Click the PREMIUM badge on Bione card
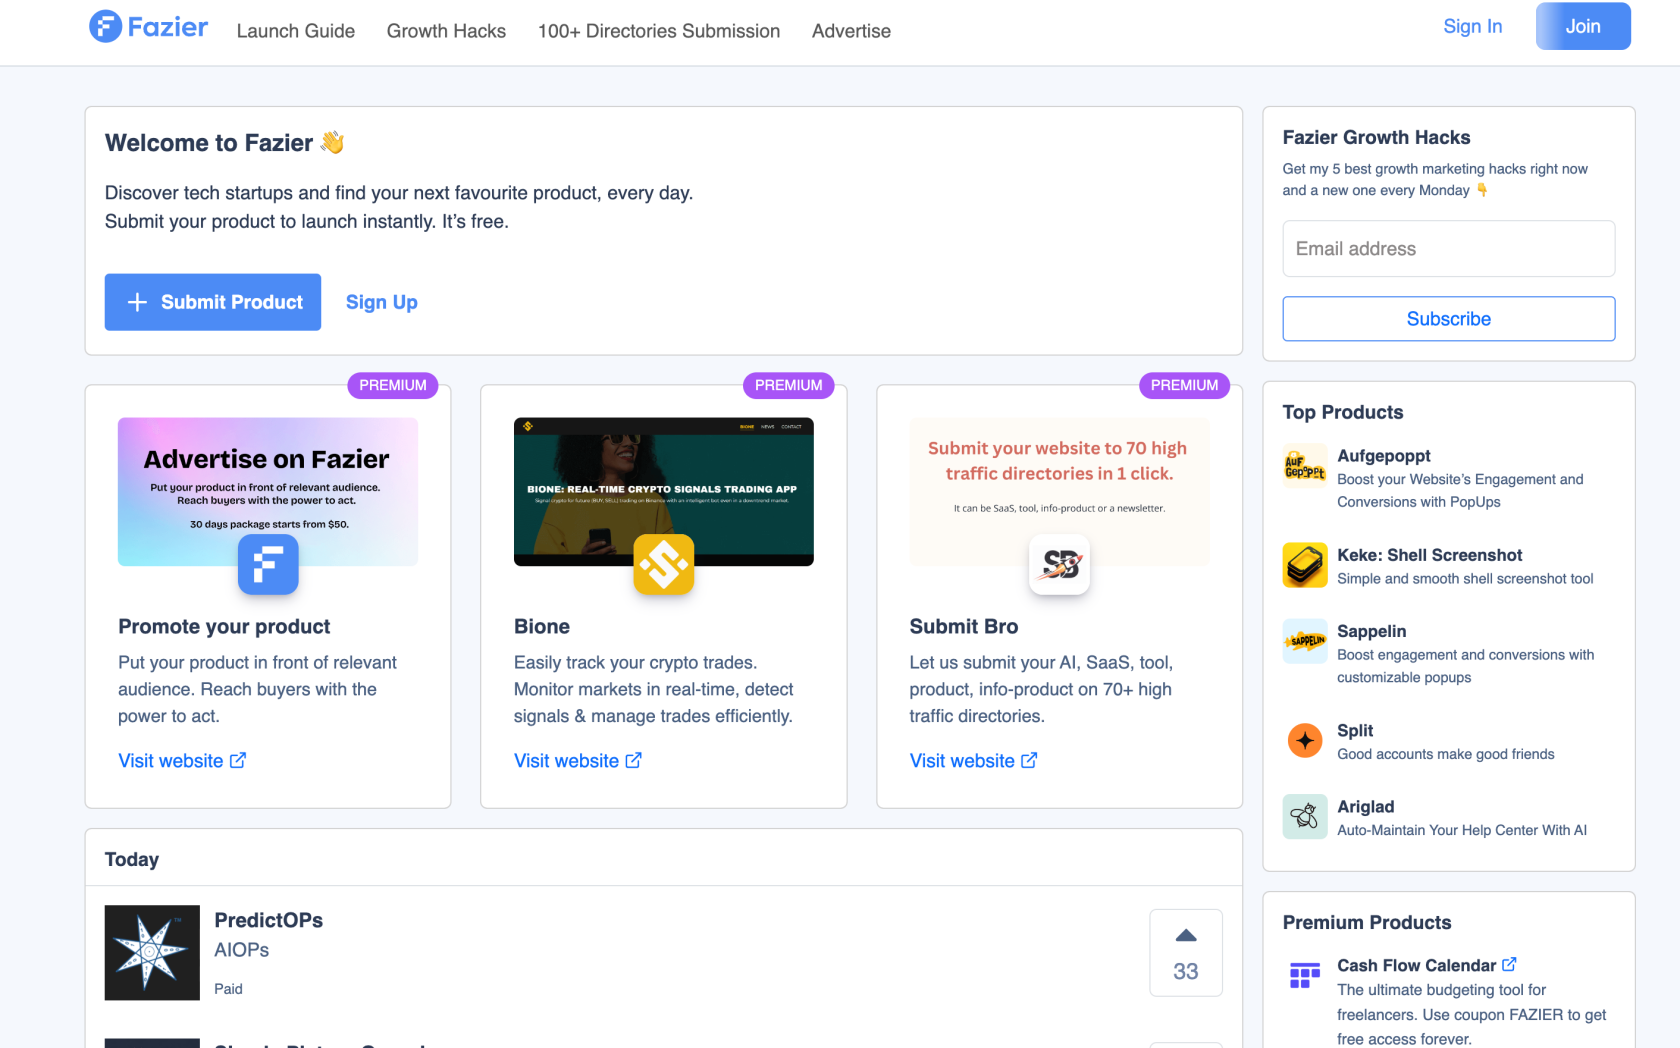The height and width of the screenshot is (1048, 1680). [789, 385]
